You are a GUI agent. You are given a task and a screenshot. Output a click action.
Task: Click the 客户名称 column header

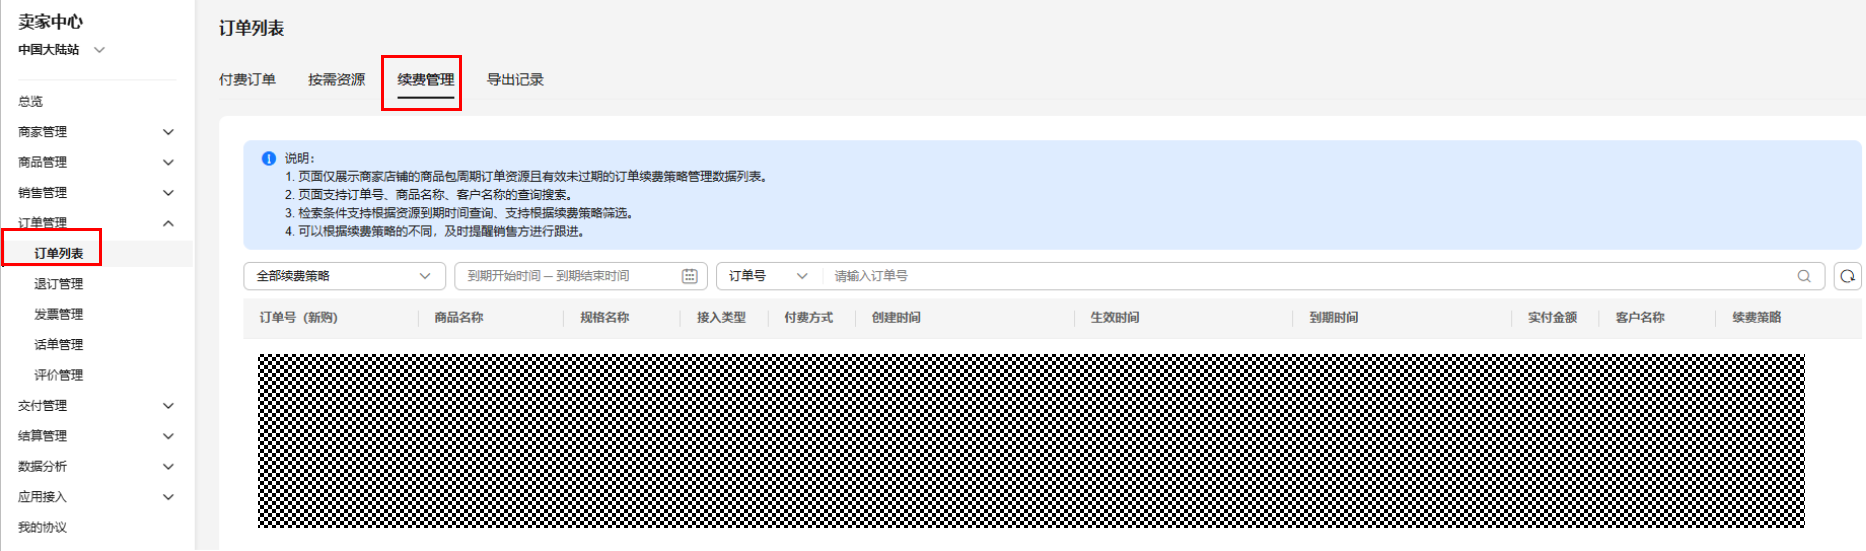1640,317
